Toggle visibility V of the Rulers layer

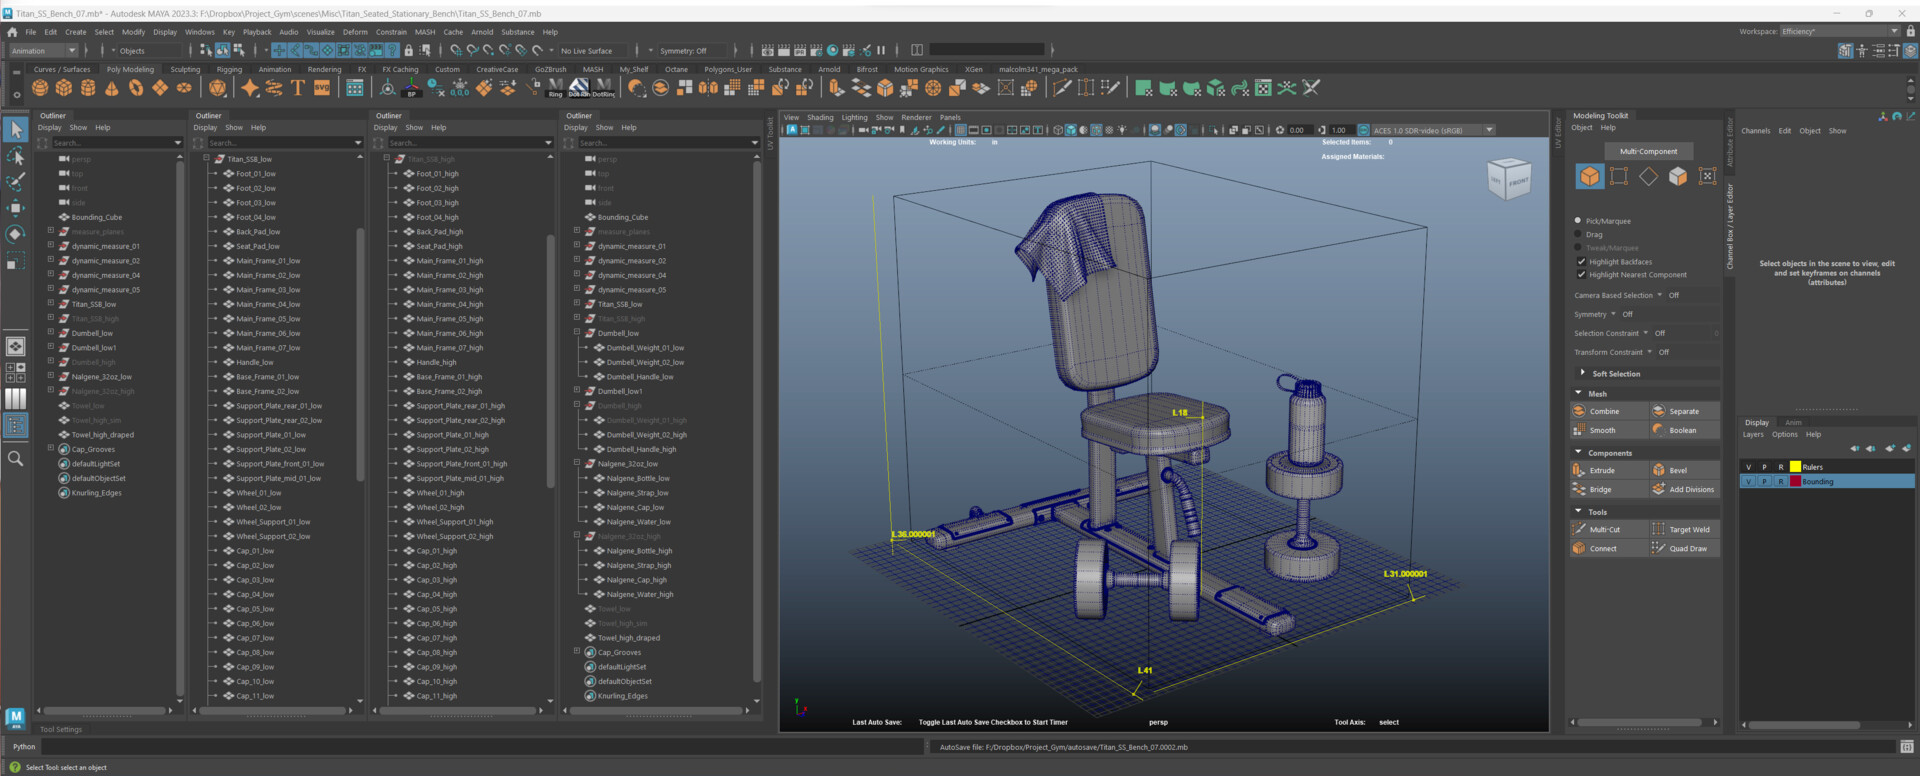point(1749,467)
